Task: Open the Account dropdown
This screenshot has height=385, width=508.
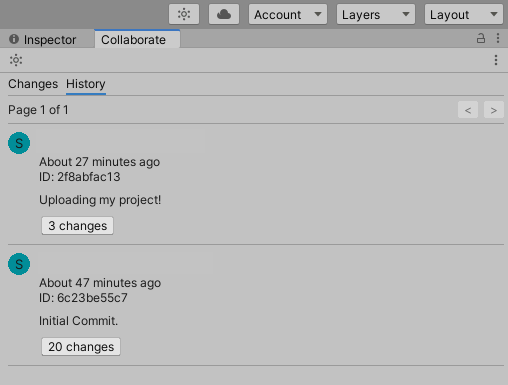Action: [288, 14]
